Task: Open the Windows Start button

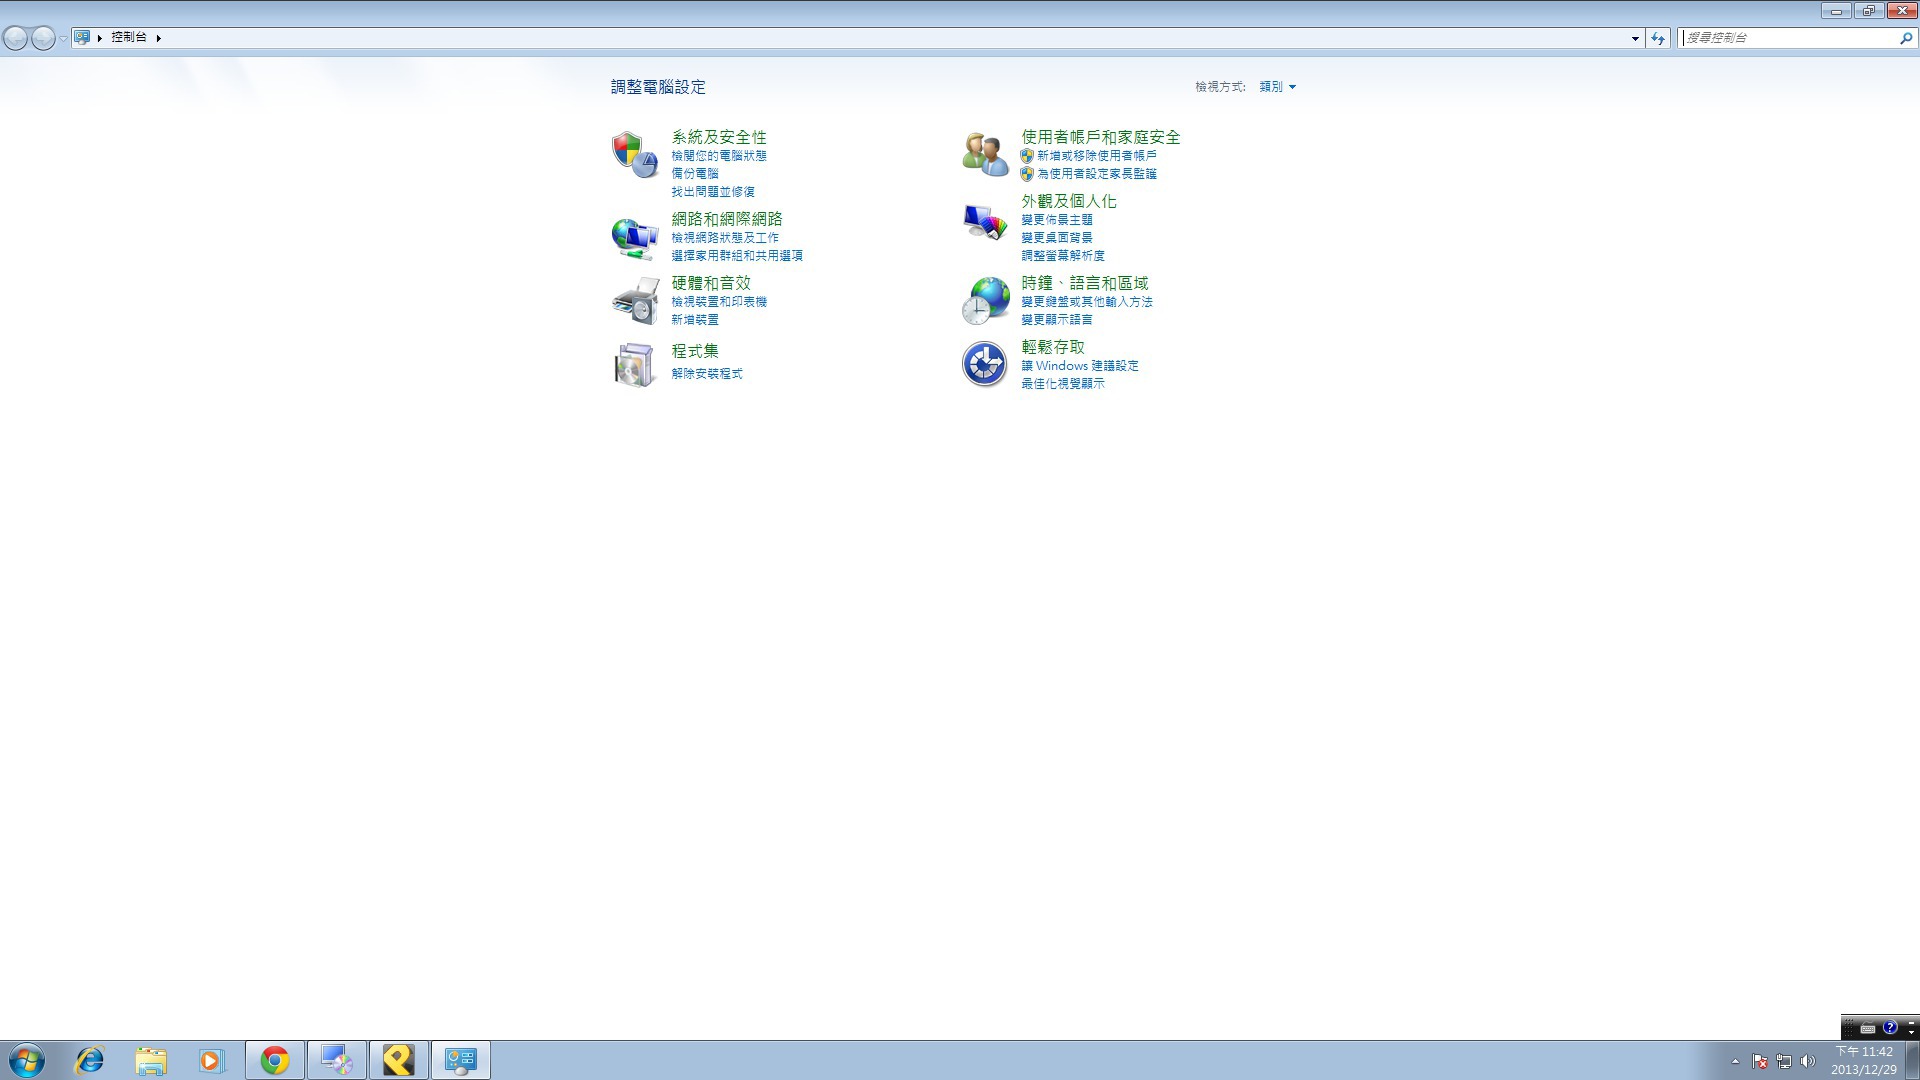Action: [x=27, y=1060]
